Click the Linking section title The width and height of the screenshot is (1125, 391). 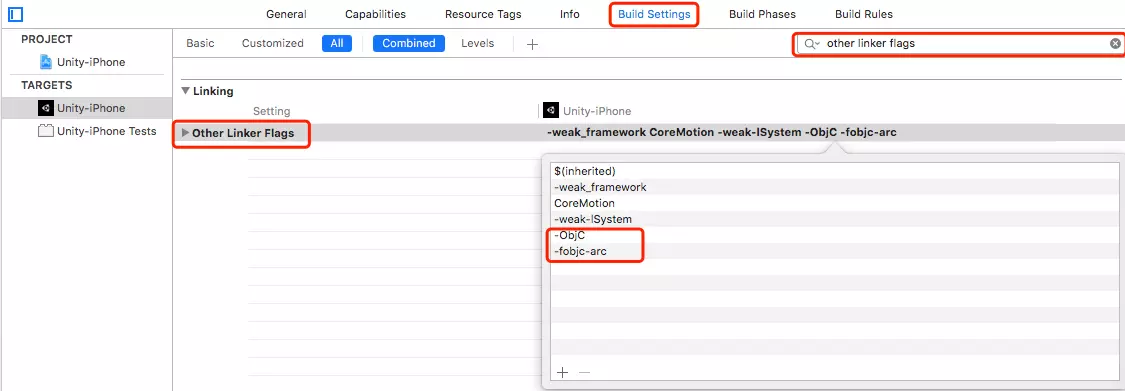pos(213,91)
